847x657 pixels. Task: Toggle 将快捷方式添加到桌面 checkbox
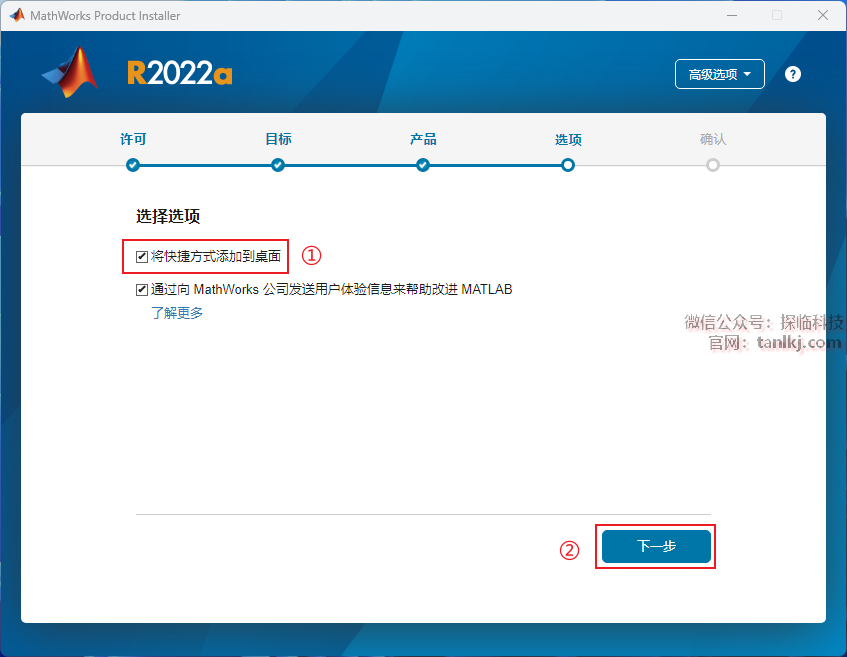point(142,257)
